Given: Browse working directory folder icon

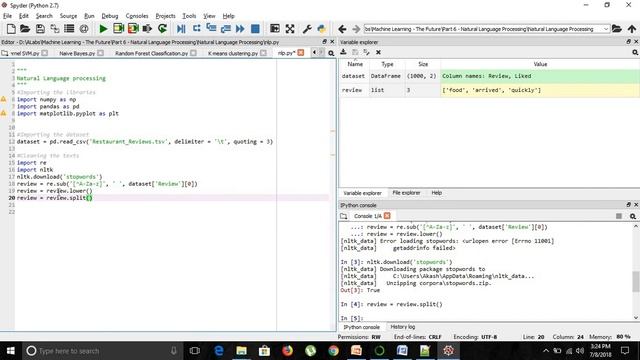Looking at the screenshot, I should [617, 29].
